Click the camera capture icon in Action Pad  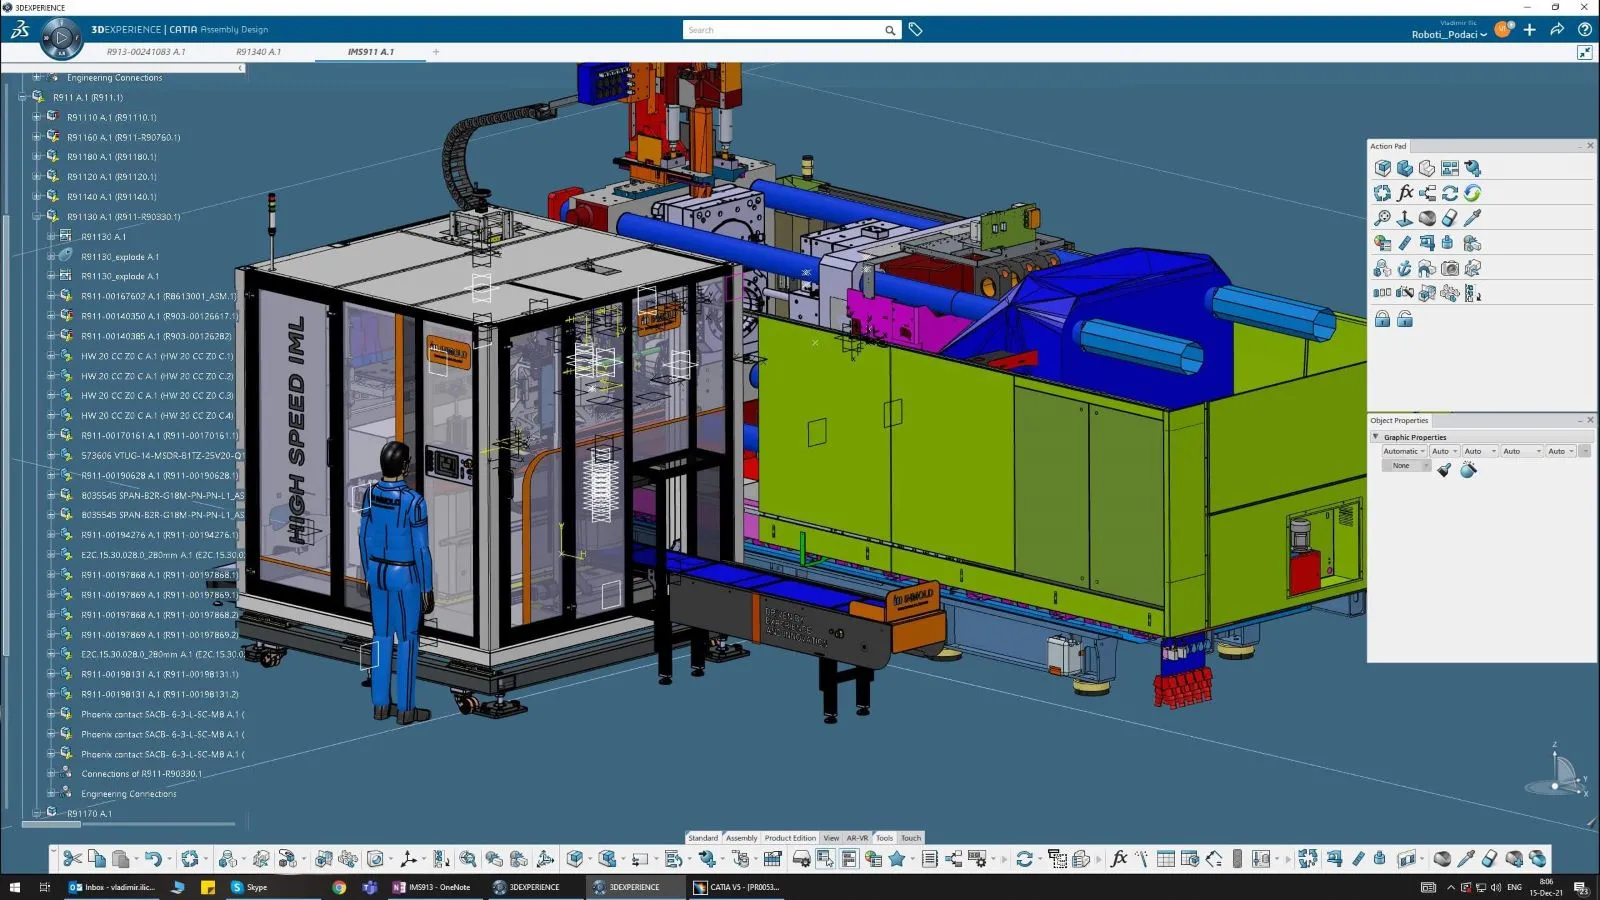click(x=1449, y=268)
